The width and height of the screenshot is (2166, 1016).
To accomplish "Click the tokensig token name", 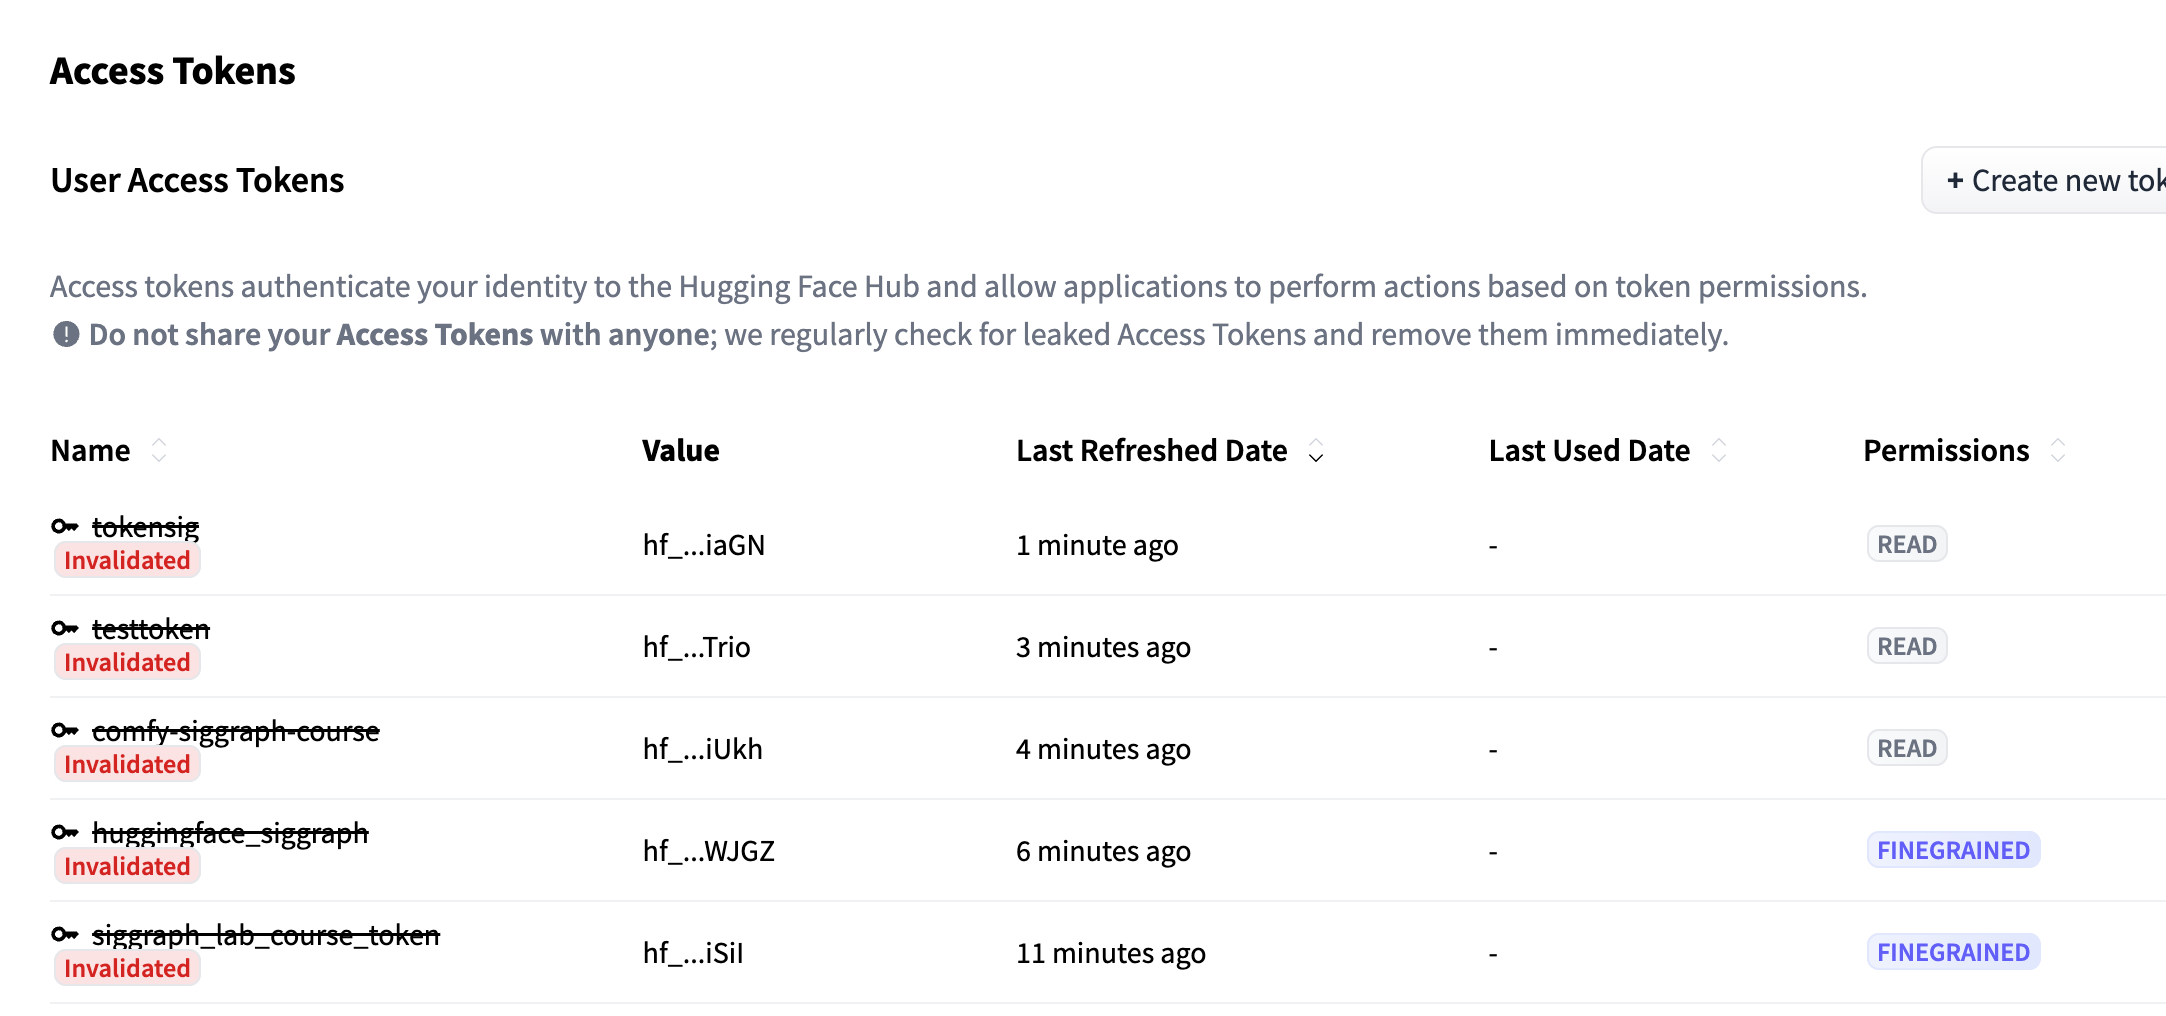I will pyautogui.click(x=146, y=526).
